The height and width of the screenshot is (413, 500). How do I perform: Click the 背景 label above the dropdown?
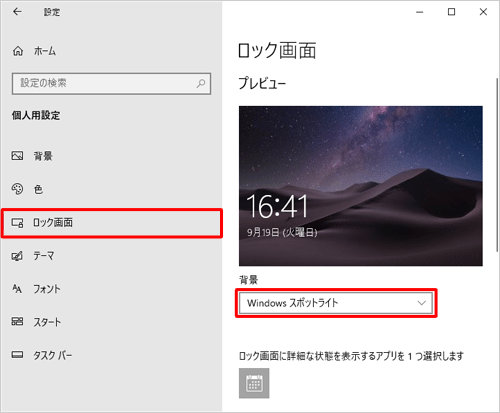point(248,280)
